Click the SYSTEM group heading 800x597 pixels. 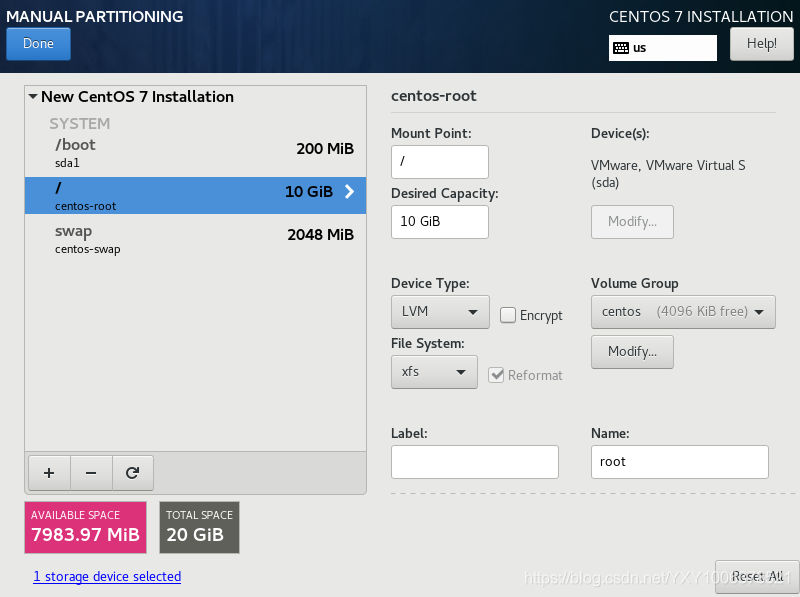(80, 123)
